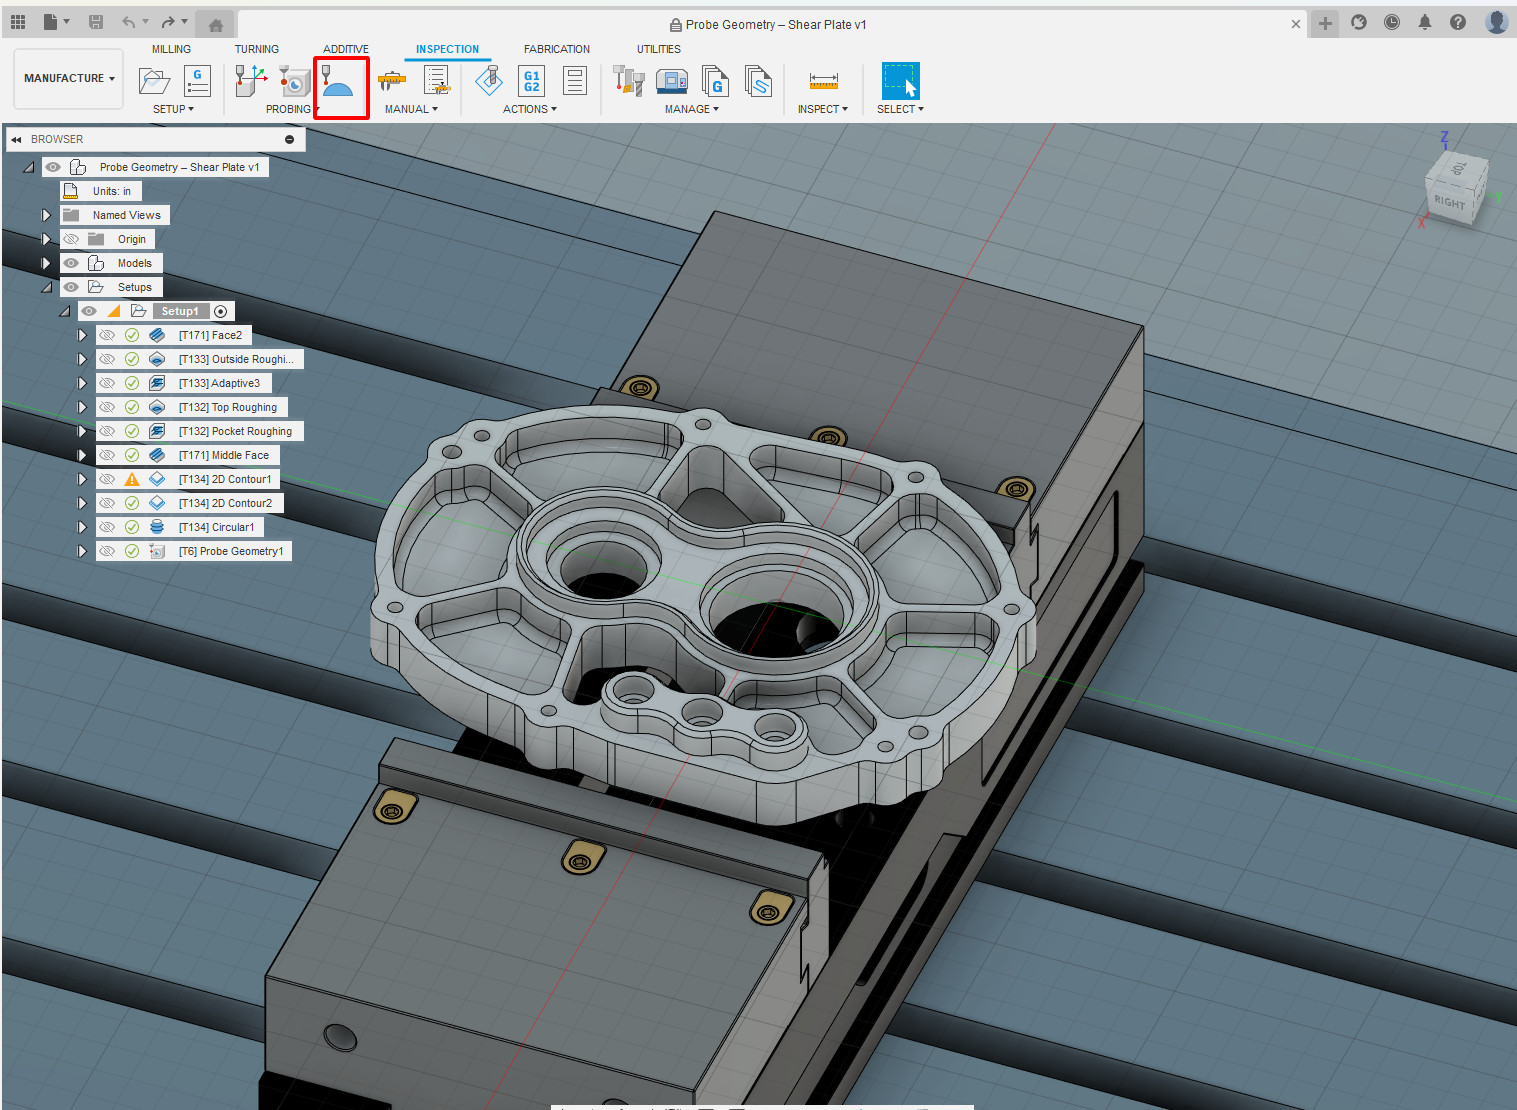Open the ACTIONS dropdown menu
1517x1110 pixels.
click(x=530, y=109)
